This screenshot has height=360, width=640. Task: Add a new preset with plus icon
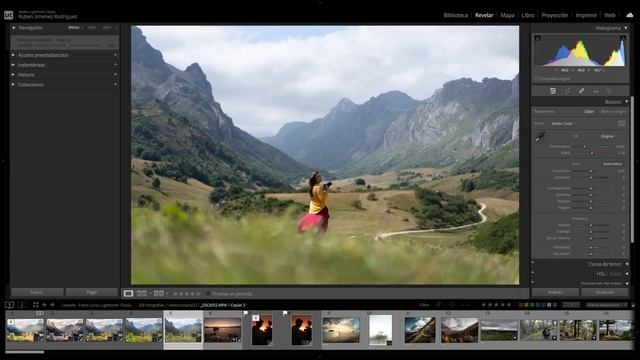coord(116,55)
